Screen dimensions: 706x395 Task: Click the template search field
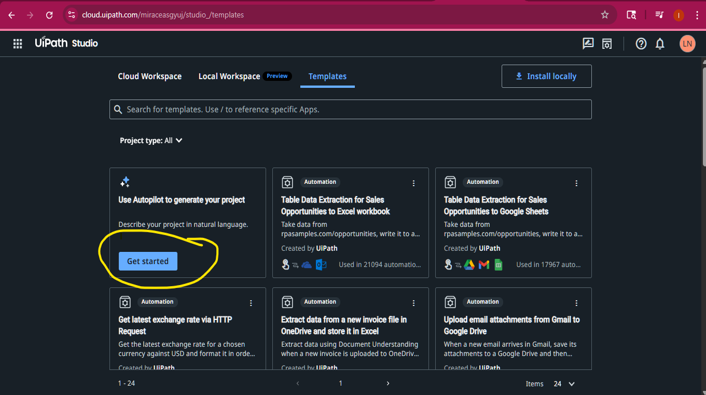click(x=350, y=109)
